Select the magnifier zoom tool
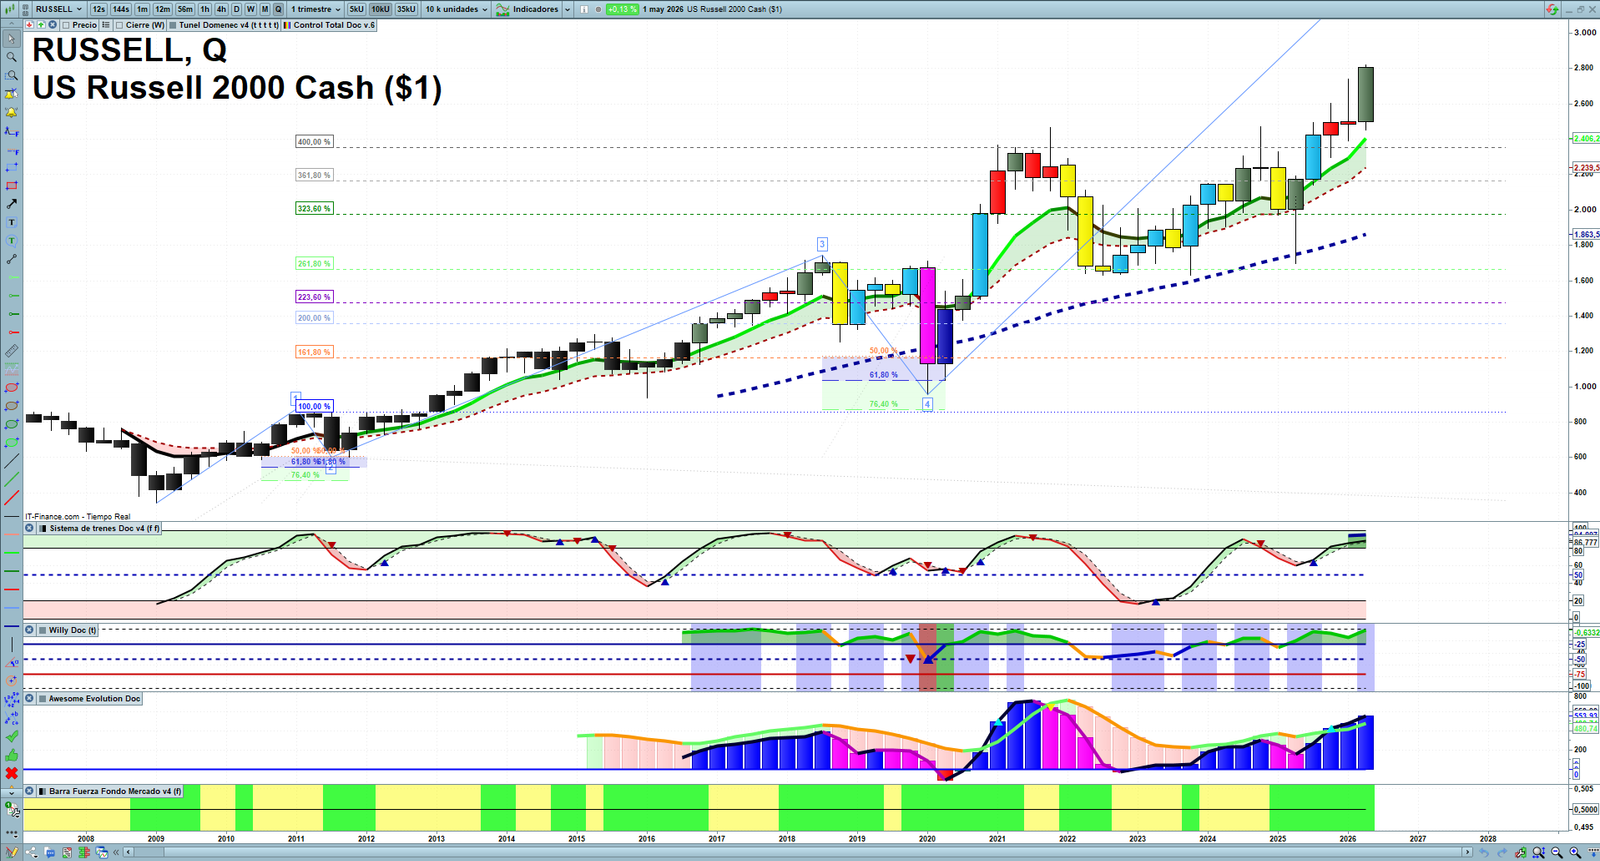 pyautogui.click(x=11, y=57)
